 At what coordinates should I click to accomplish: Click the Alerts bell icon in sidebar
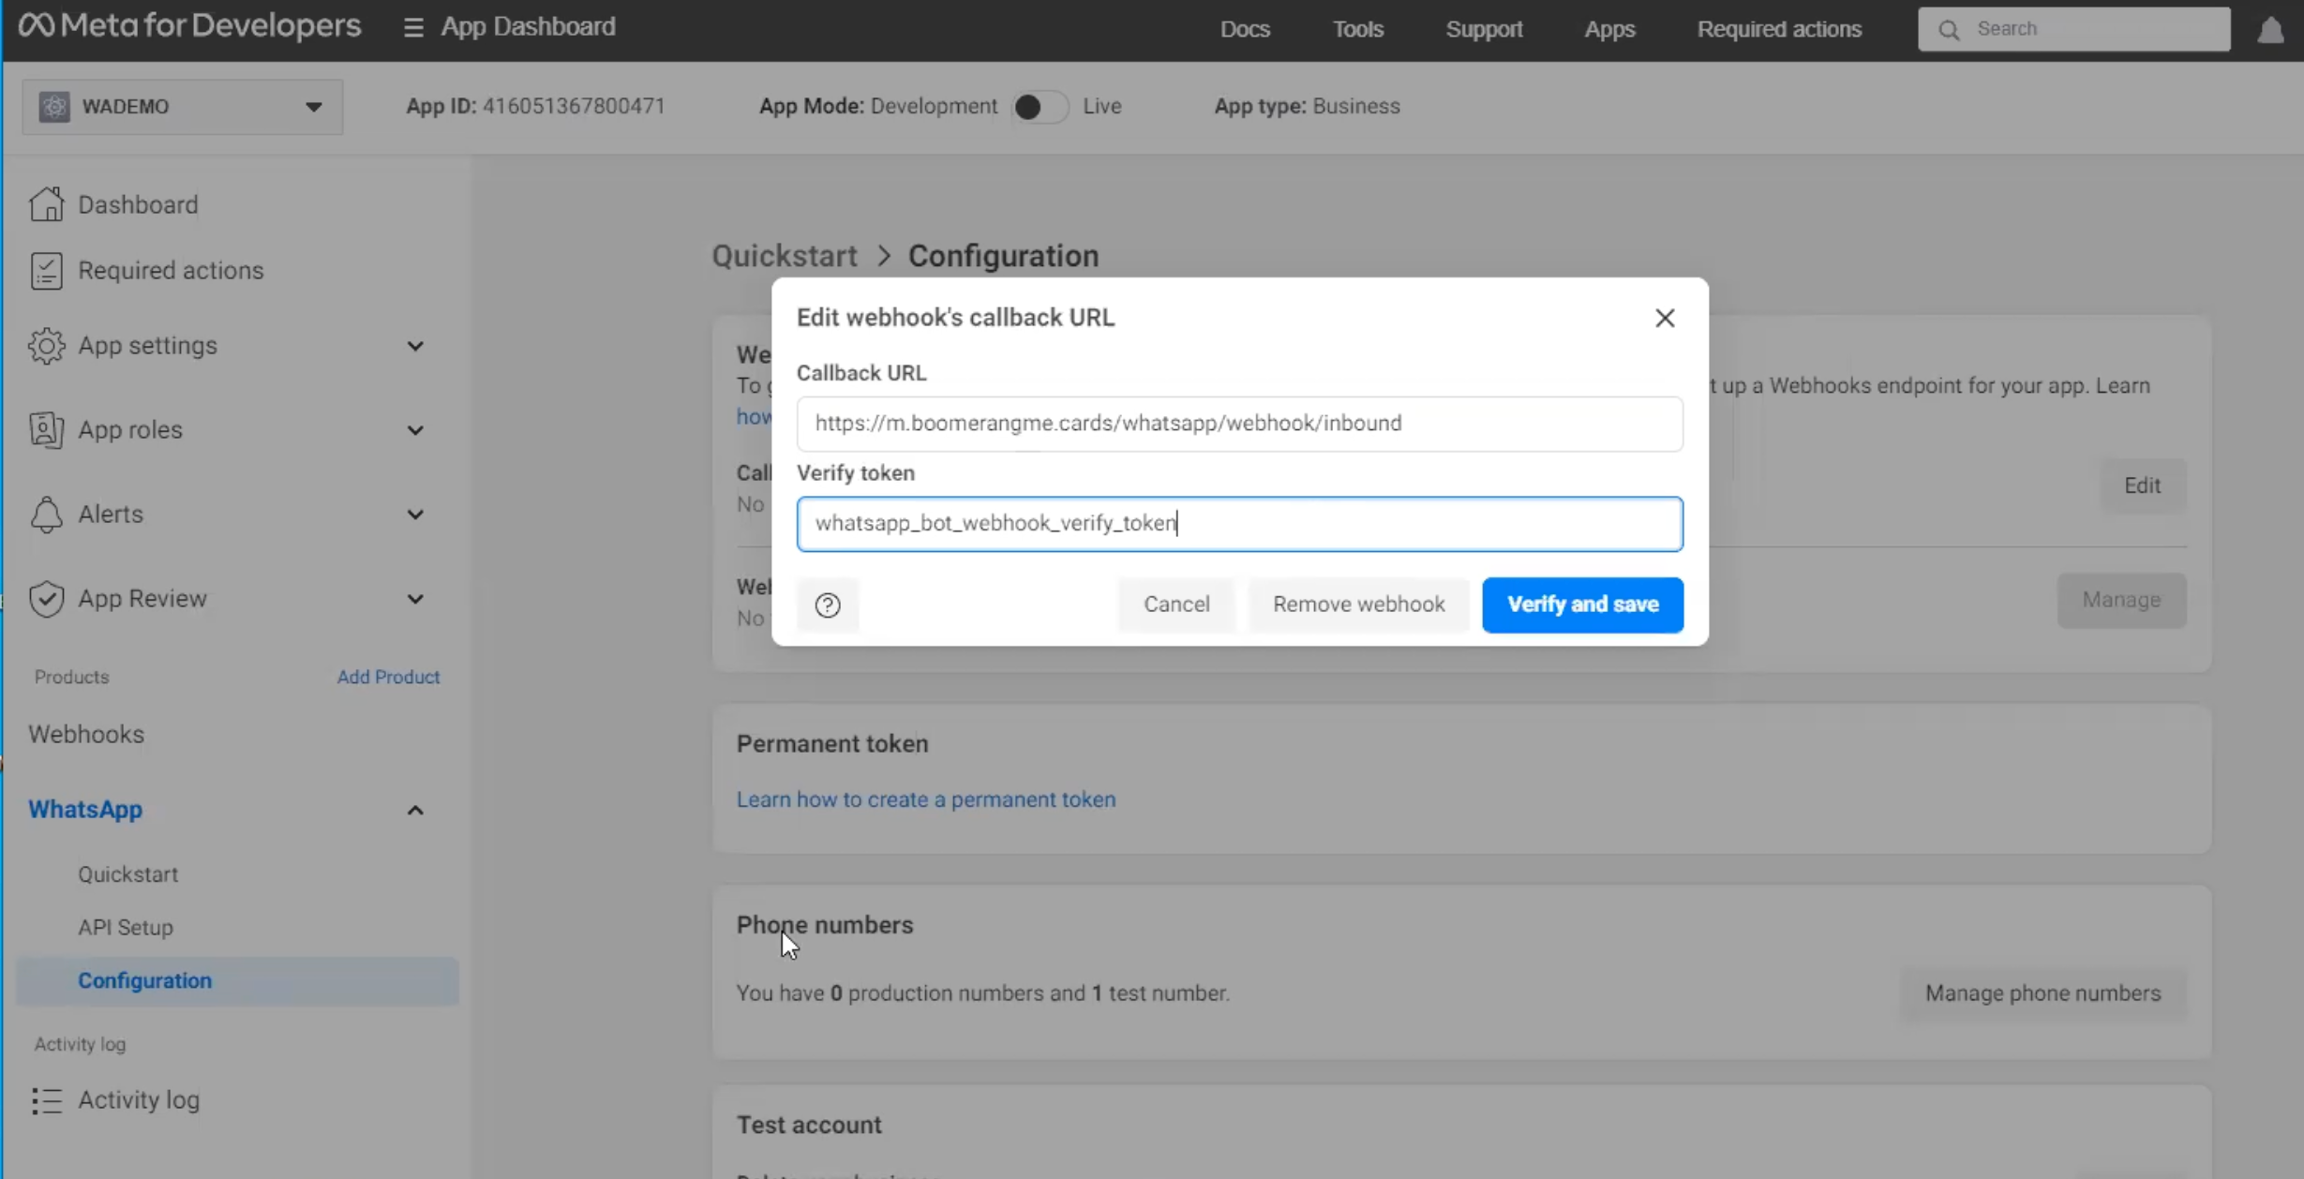pyautogui.click(x=46, y=514)
